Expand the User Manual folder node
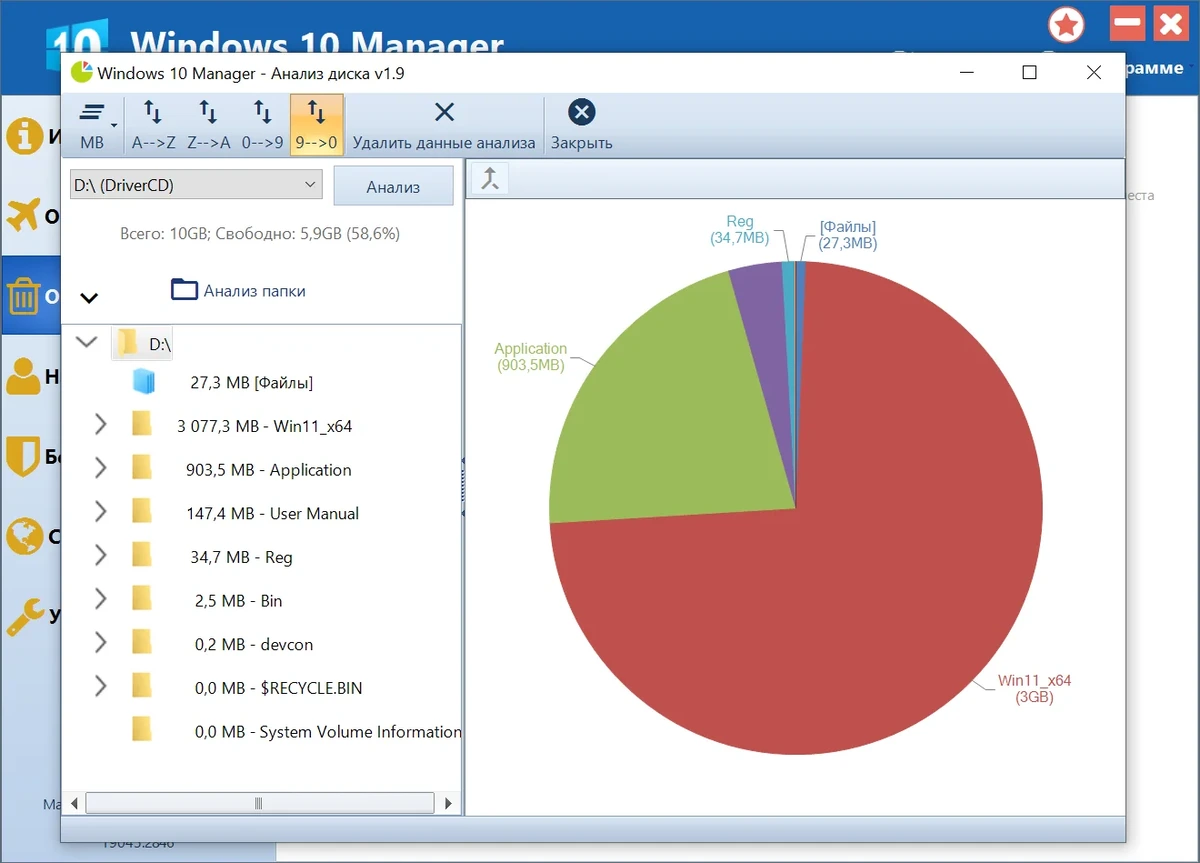The width and height of the screenshot is (1200, 863). click(x=100, y=512)
